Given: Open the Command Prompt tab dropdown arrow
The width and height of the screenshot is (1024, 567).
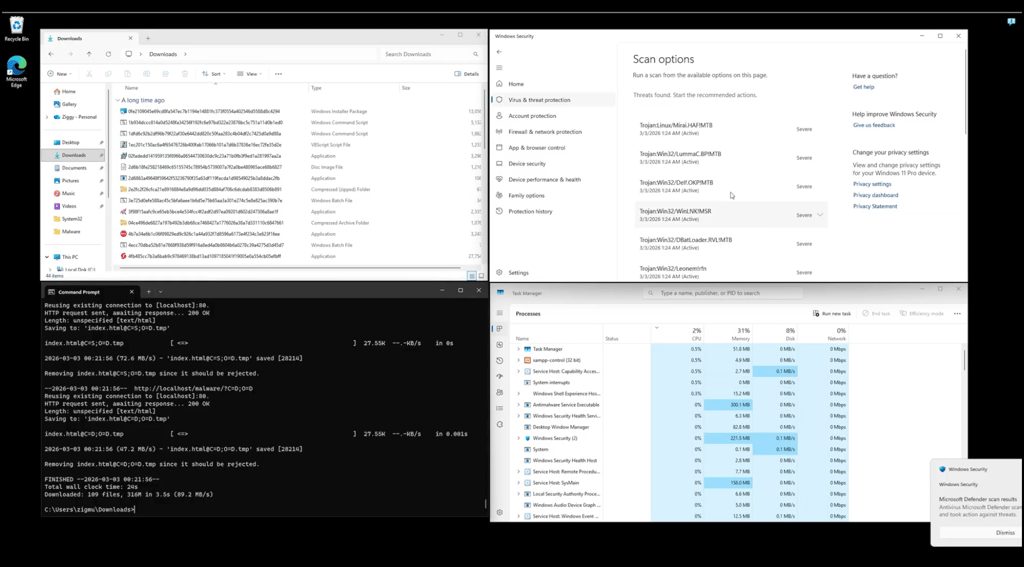Looking at the screenshot, I should [x=161, y=292].
